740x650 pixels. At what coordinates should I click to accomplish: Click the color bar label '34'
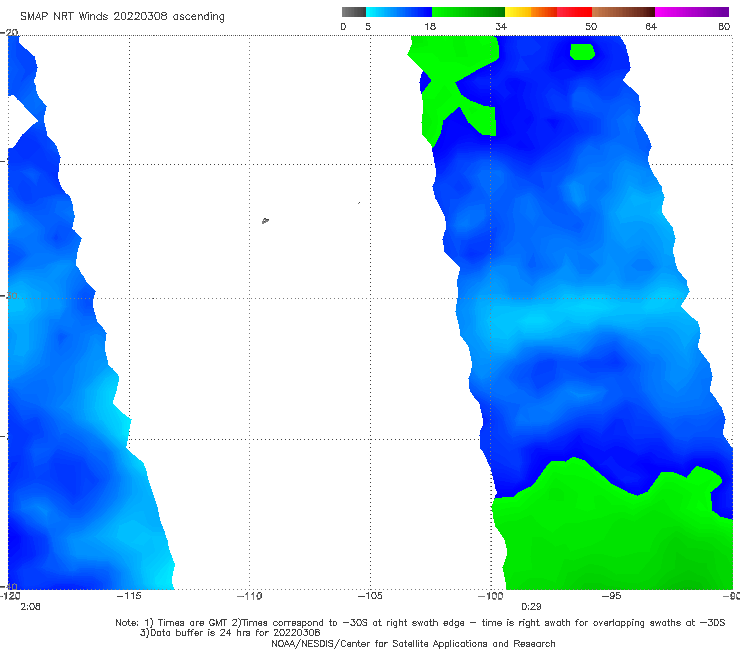[501, 26]
